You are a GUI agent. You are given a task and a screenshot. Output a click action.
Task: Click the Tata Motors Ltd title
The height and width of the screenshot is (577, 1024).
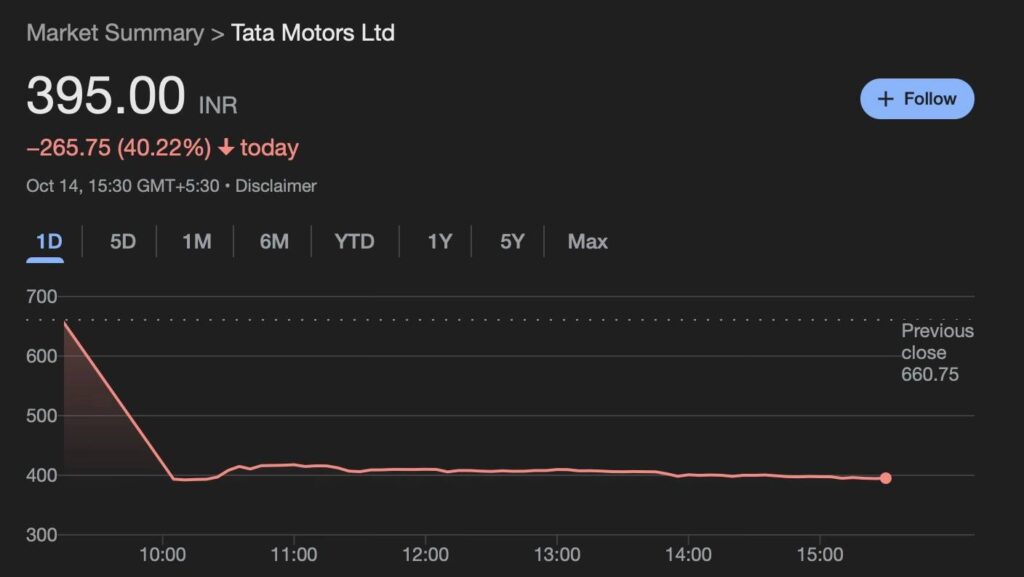(313, 33)
